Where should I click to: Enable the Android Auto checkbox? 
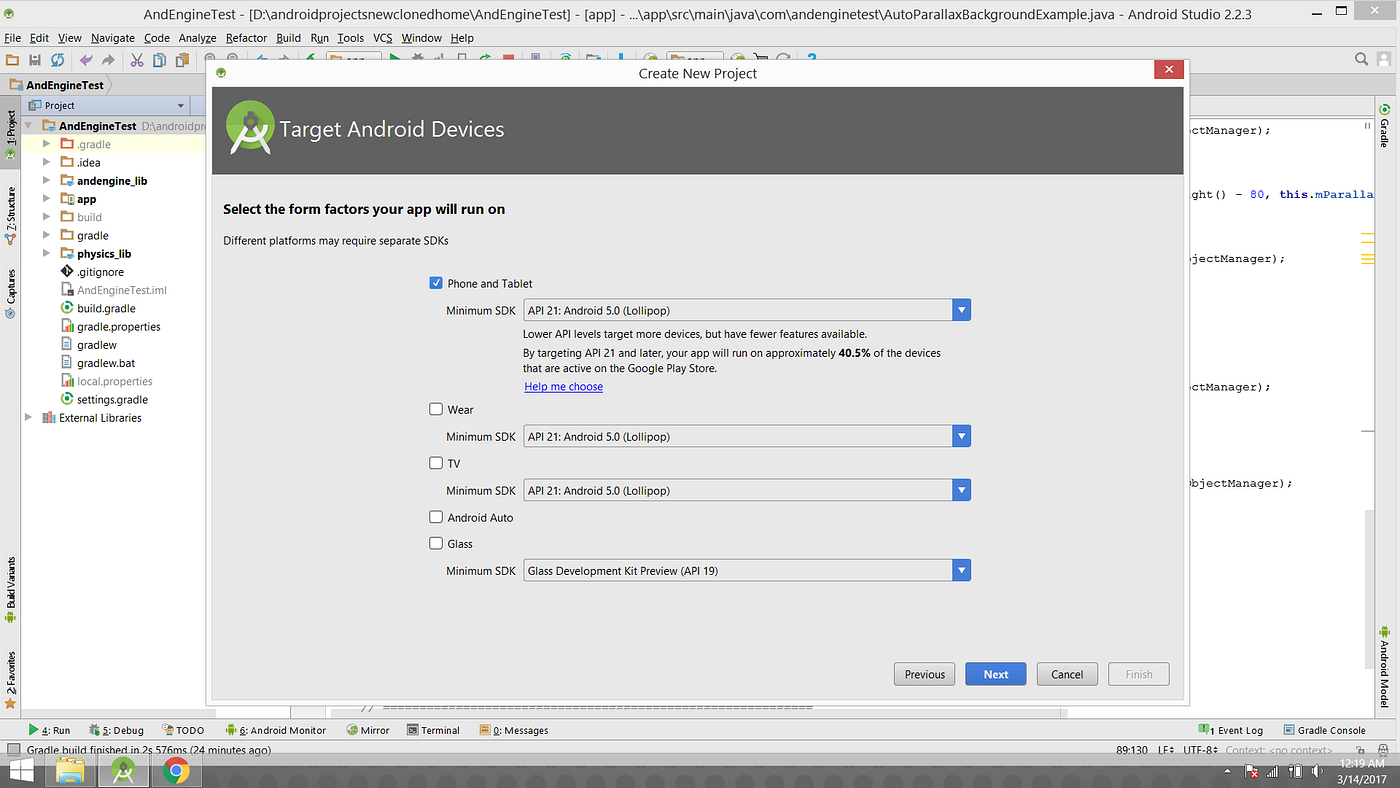click(436, 517)
